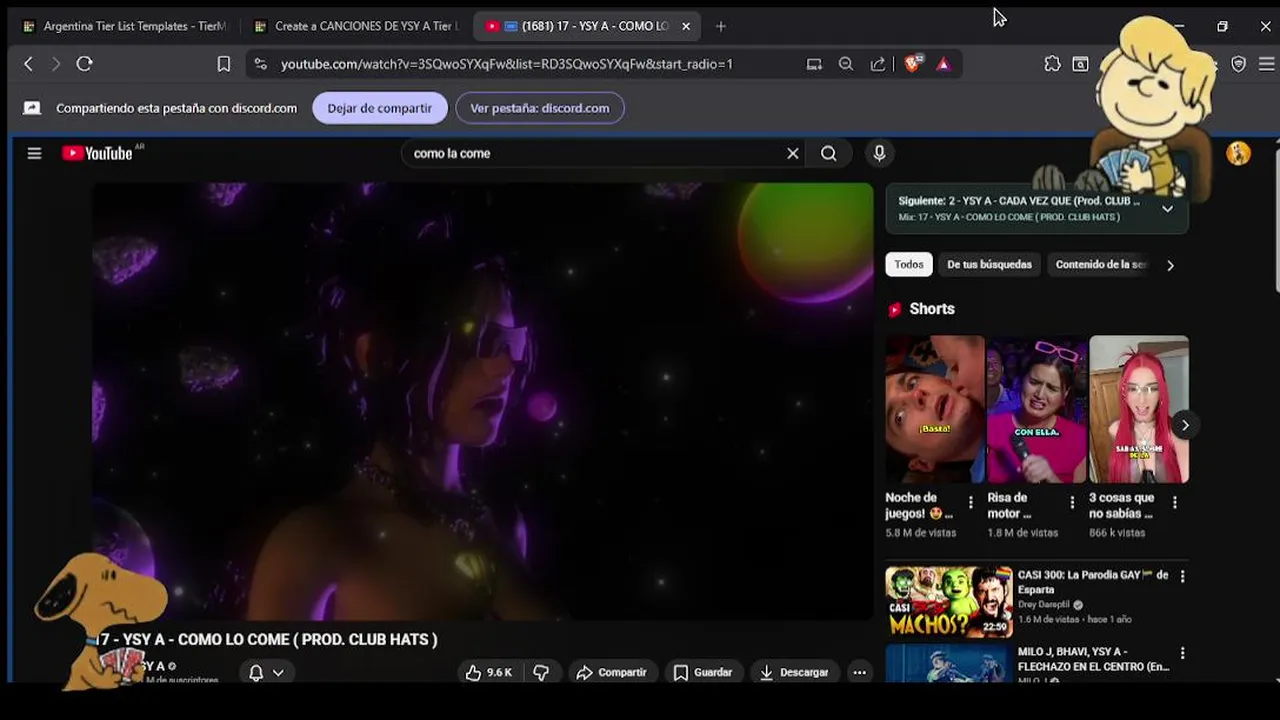The height and width of the screenshot is (720, 1280).
Task: Select the De tus búsquedas filter chip
Action: click(989, 265)
